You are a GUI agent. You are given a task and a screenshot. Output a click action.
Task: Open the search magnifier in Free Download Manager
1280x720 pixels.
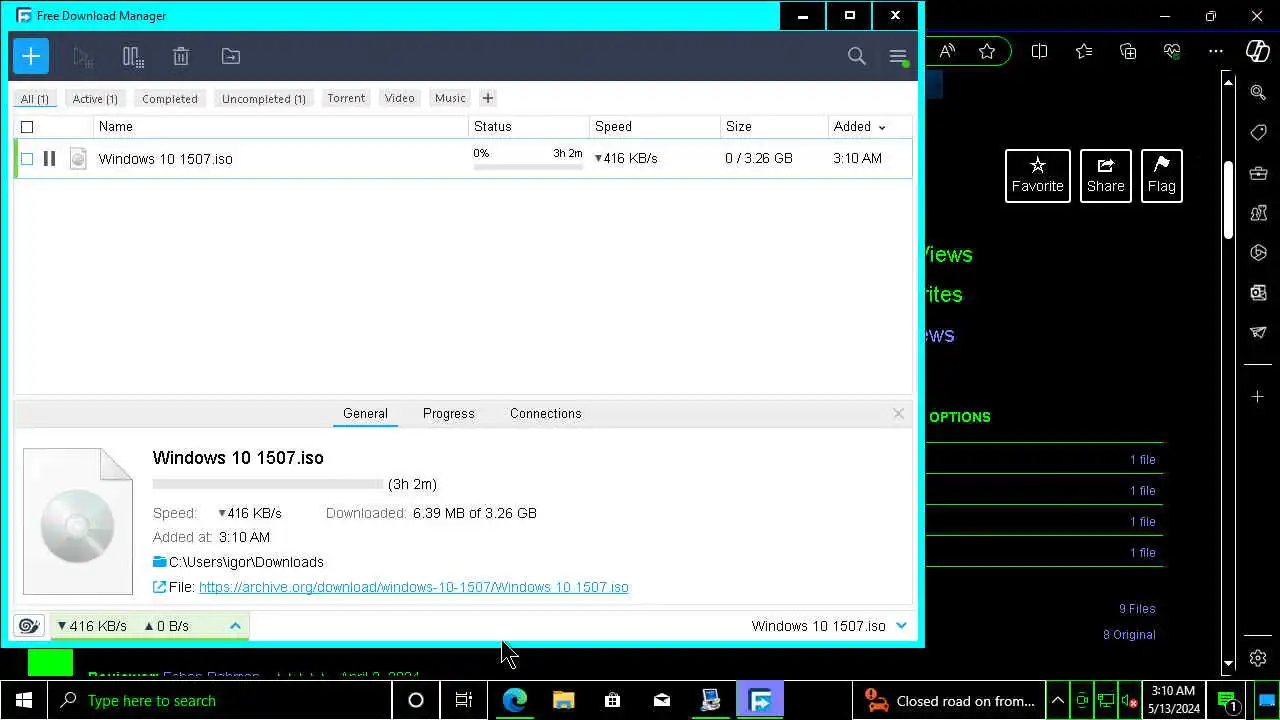tap(857, 57)
